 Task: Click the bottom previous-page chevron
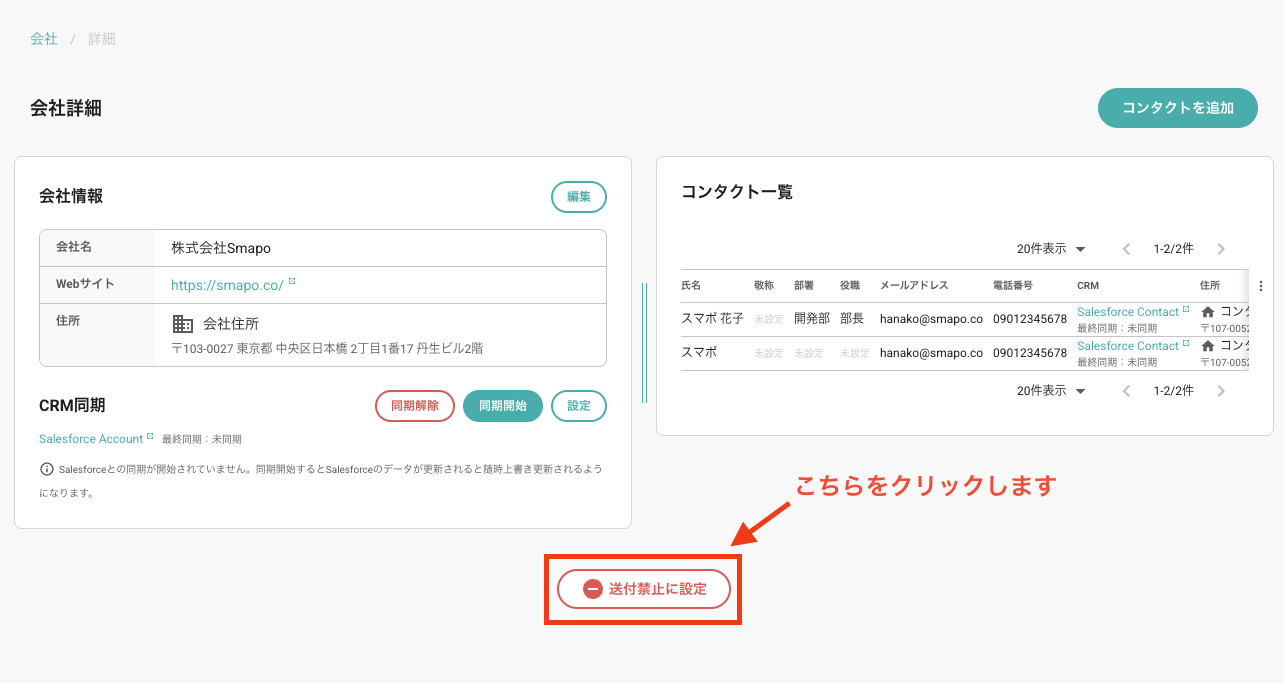pos(1127,391)
